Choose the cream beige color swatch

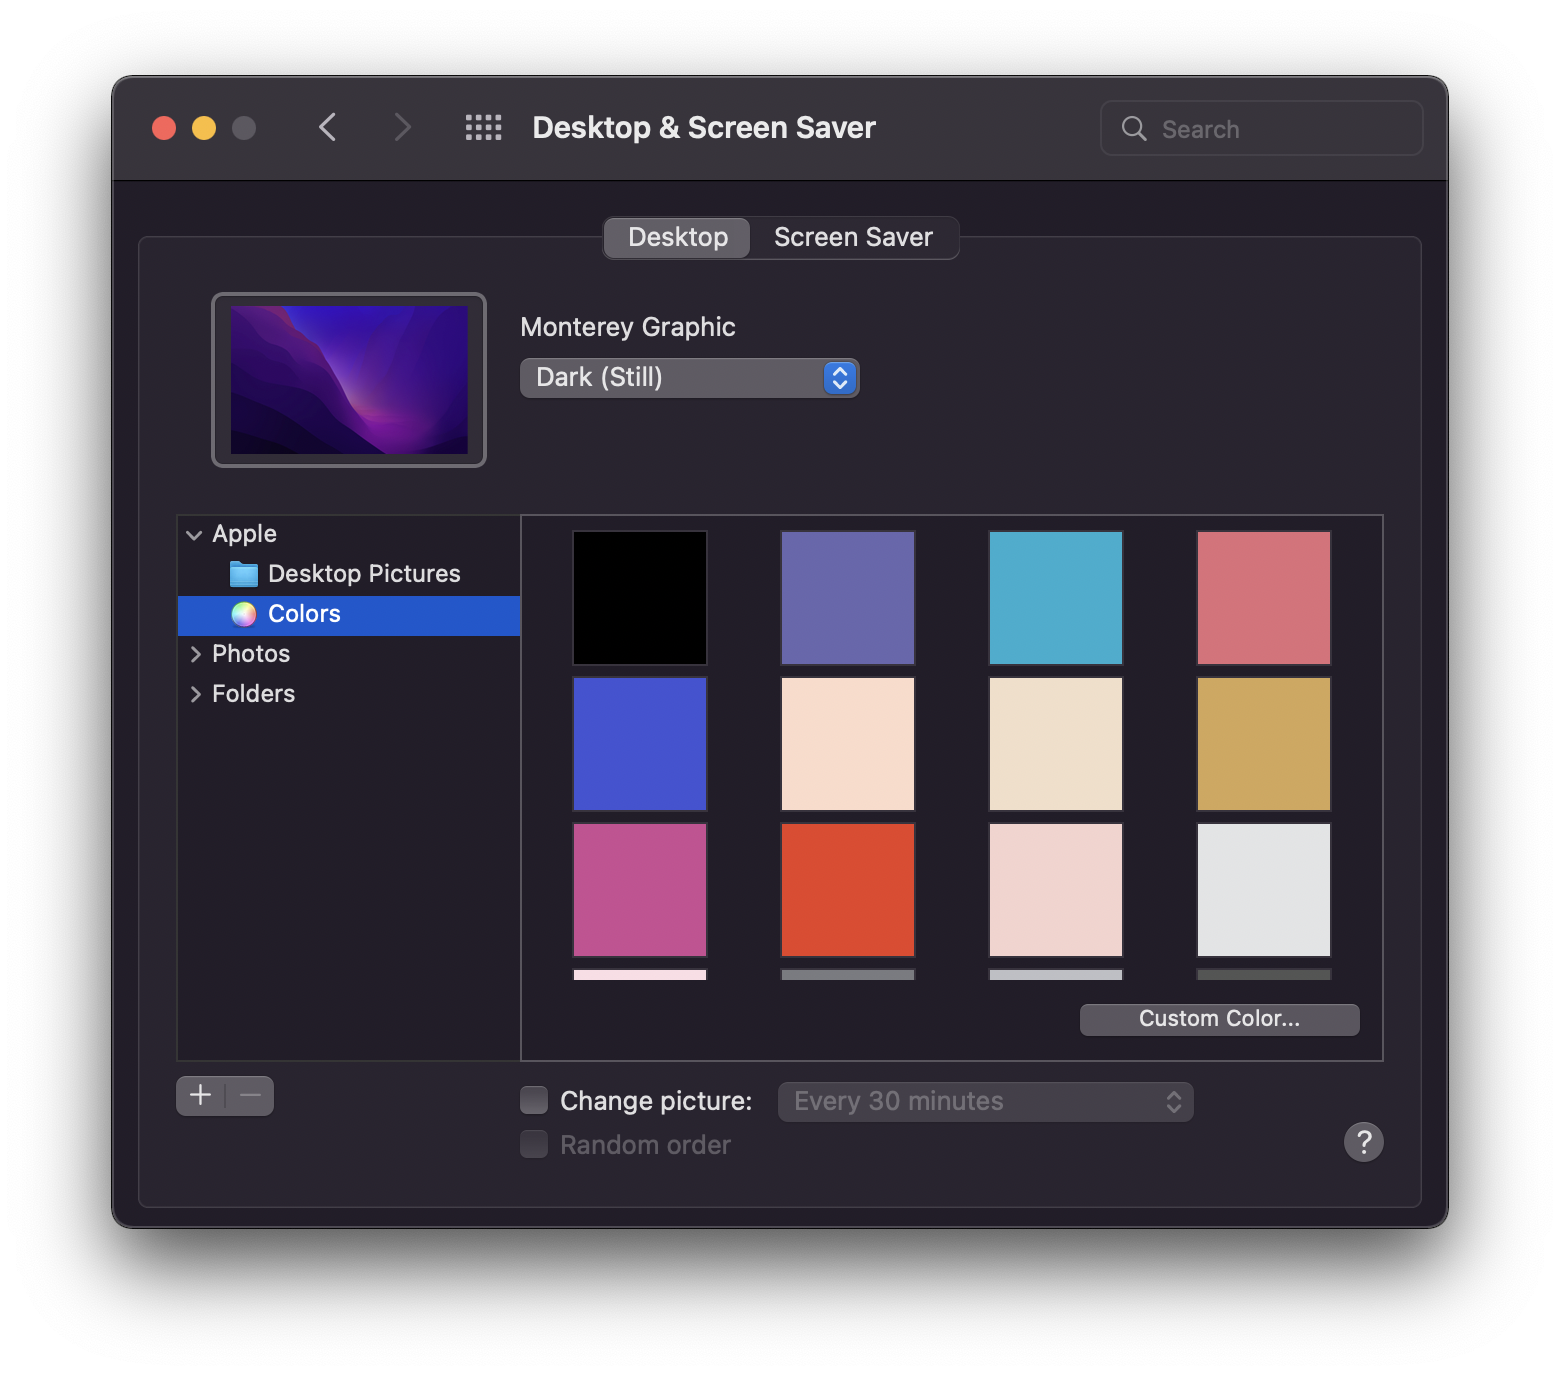pyautogui.click(x=1056, y=744)
